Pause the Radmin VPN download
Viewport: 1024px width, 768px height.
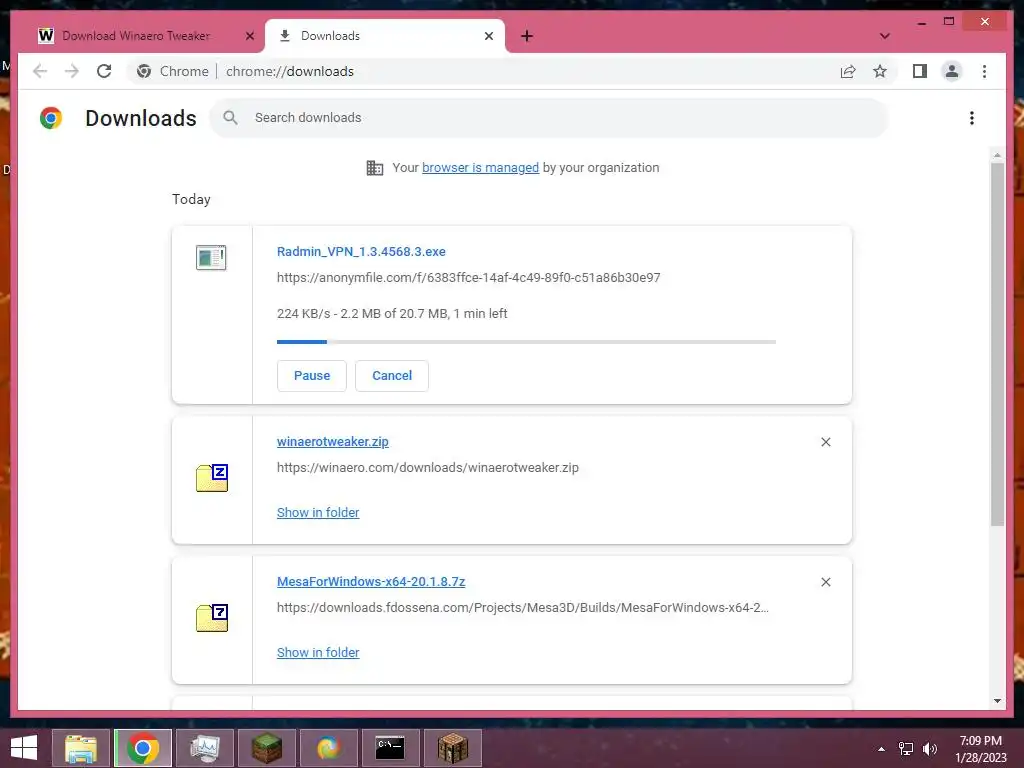tap(312, 376)
